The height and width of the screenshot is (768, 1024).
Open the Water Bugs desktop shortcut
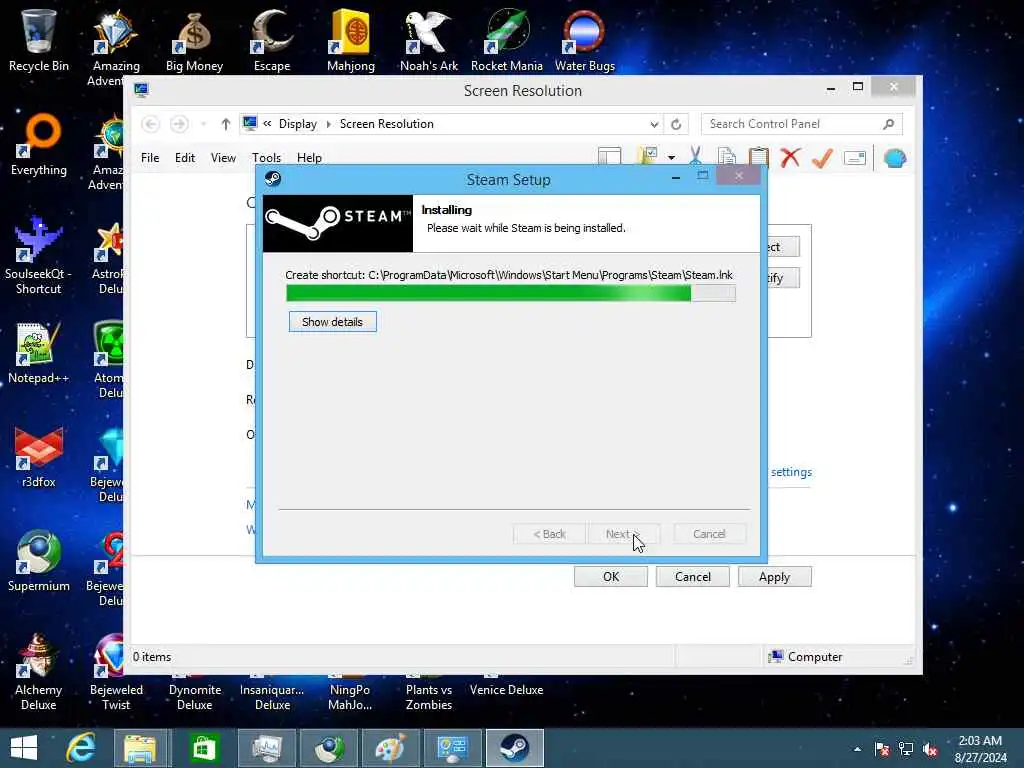point(584,39)
